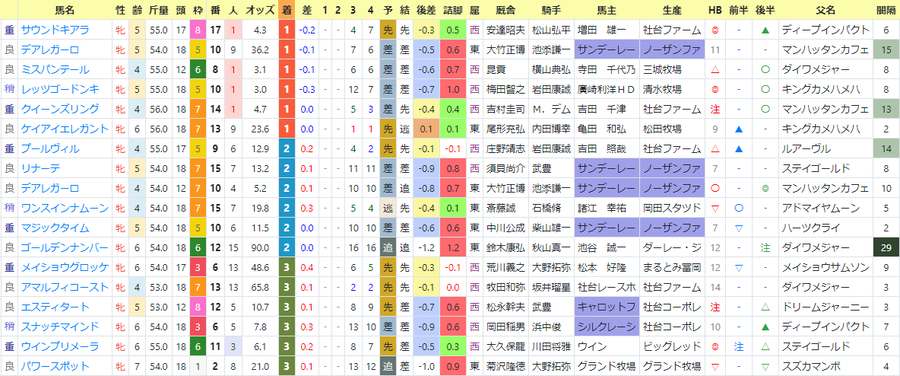Click the odds value 36.2
900x376 pixels.
(x=260, y=50)
